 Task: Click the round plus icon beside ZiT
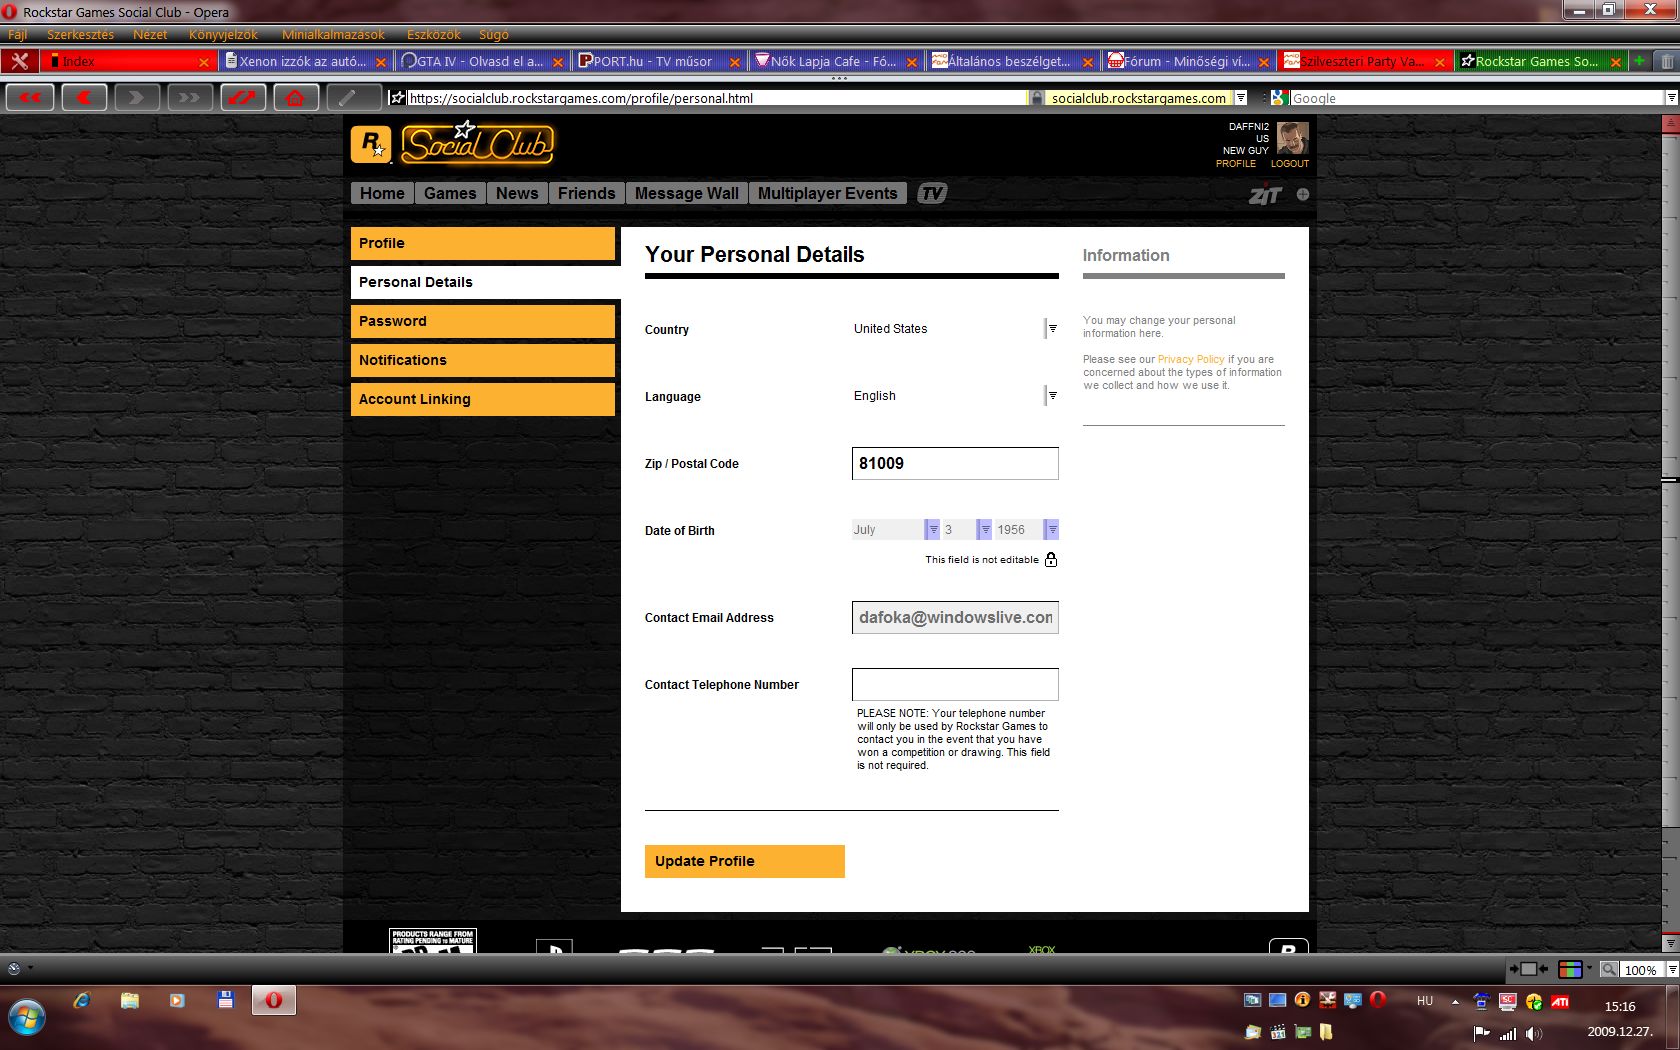(x=1302, y=194)
